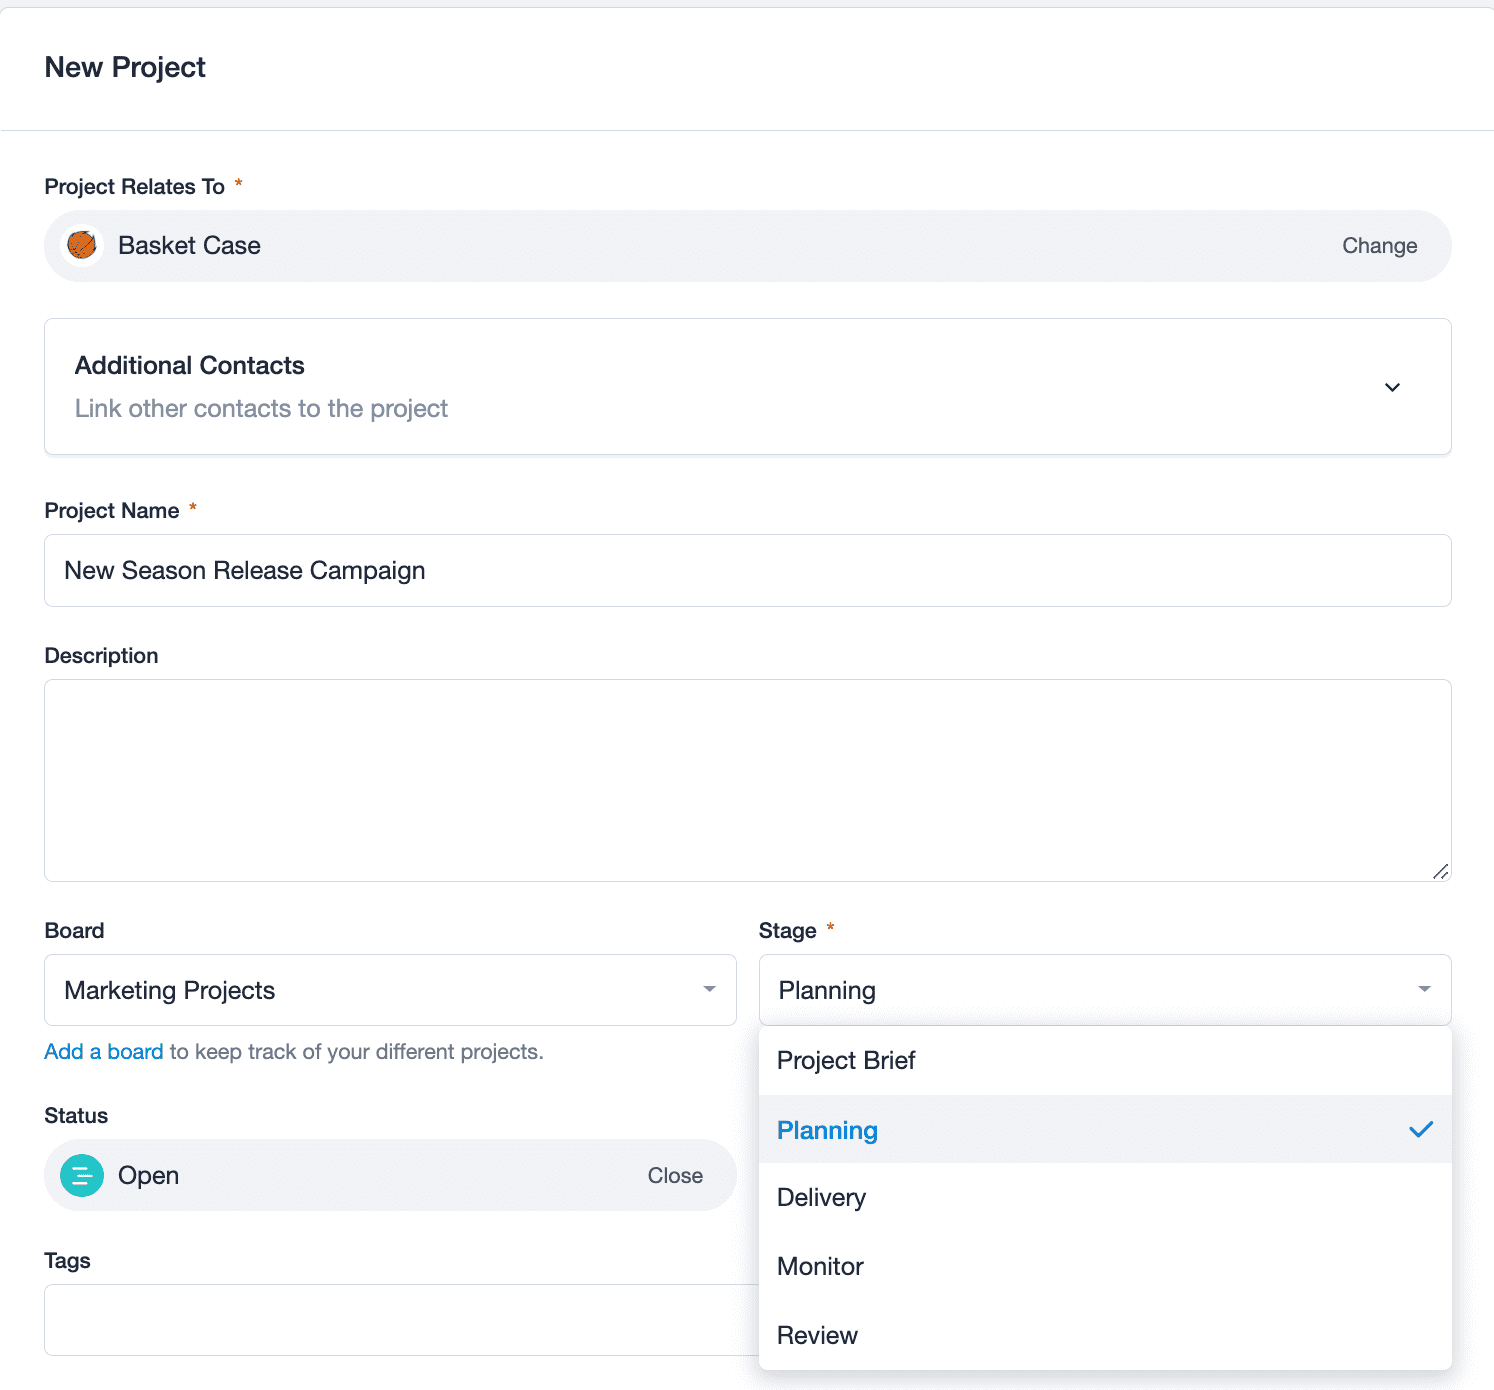
Task: Click the Project Name input field
Action: point(748,570)
